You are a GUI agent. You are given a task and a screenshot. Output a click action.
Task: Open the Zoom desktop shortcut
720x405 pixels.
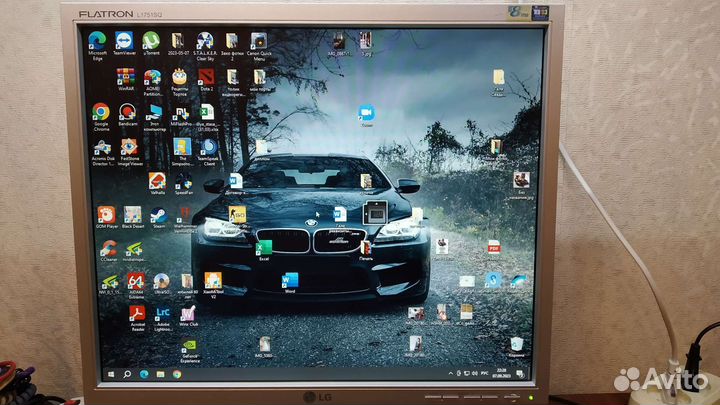click(366, 113)
